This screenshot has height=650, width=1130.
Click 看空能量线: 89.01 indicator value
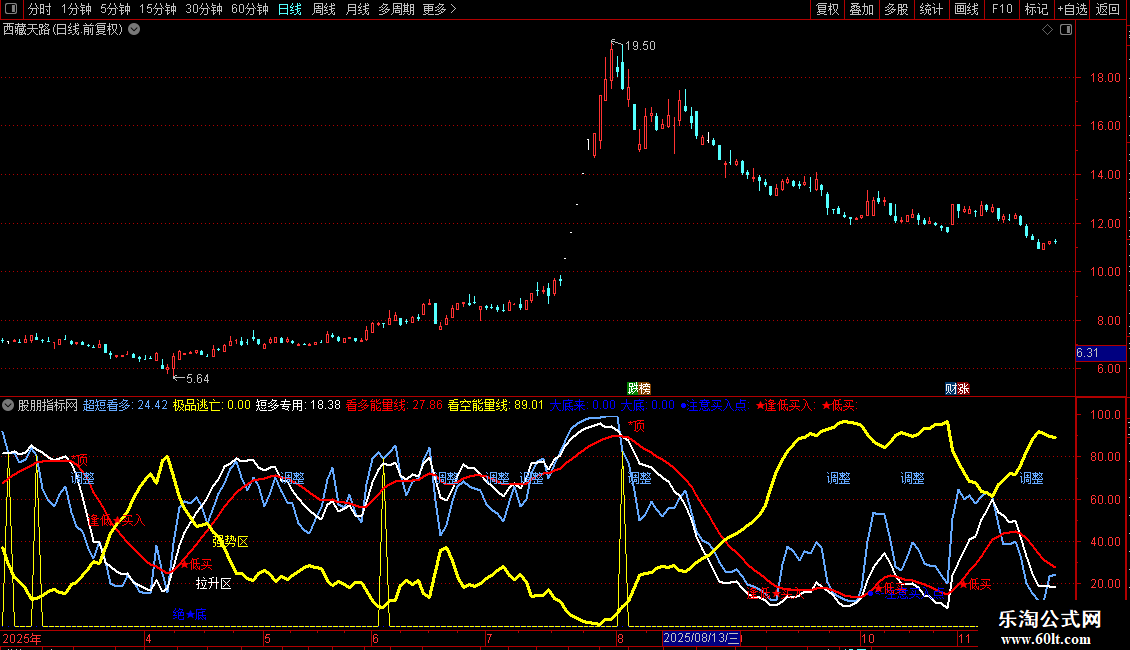[496, 405]
